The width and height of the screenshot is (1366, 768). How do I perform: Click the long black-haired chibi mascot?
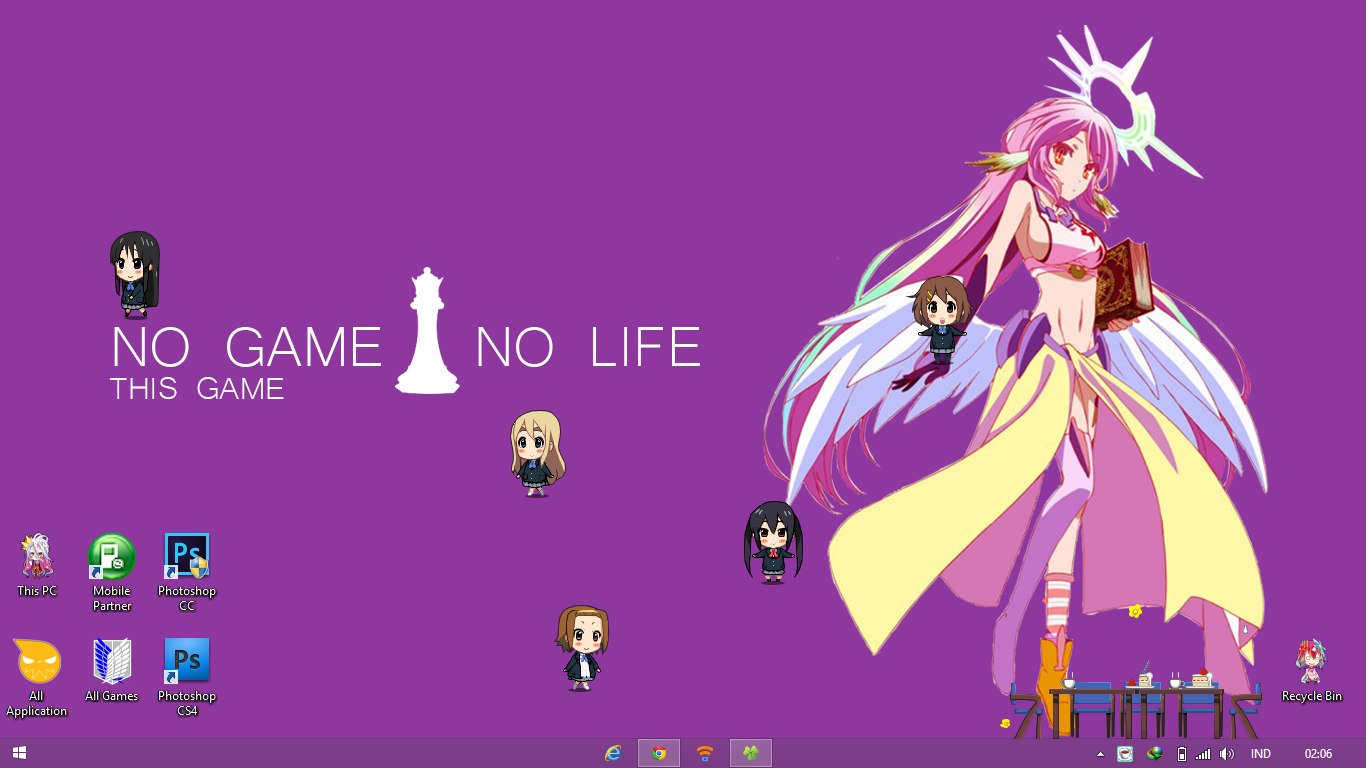click(x=135, y=275)
